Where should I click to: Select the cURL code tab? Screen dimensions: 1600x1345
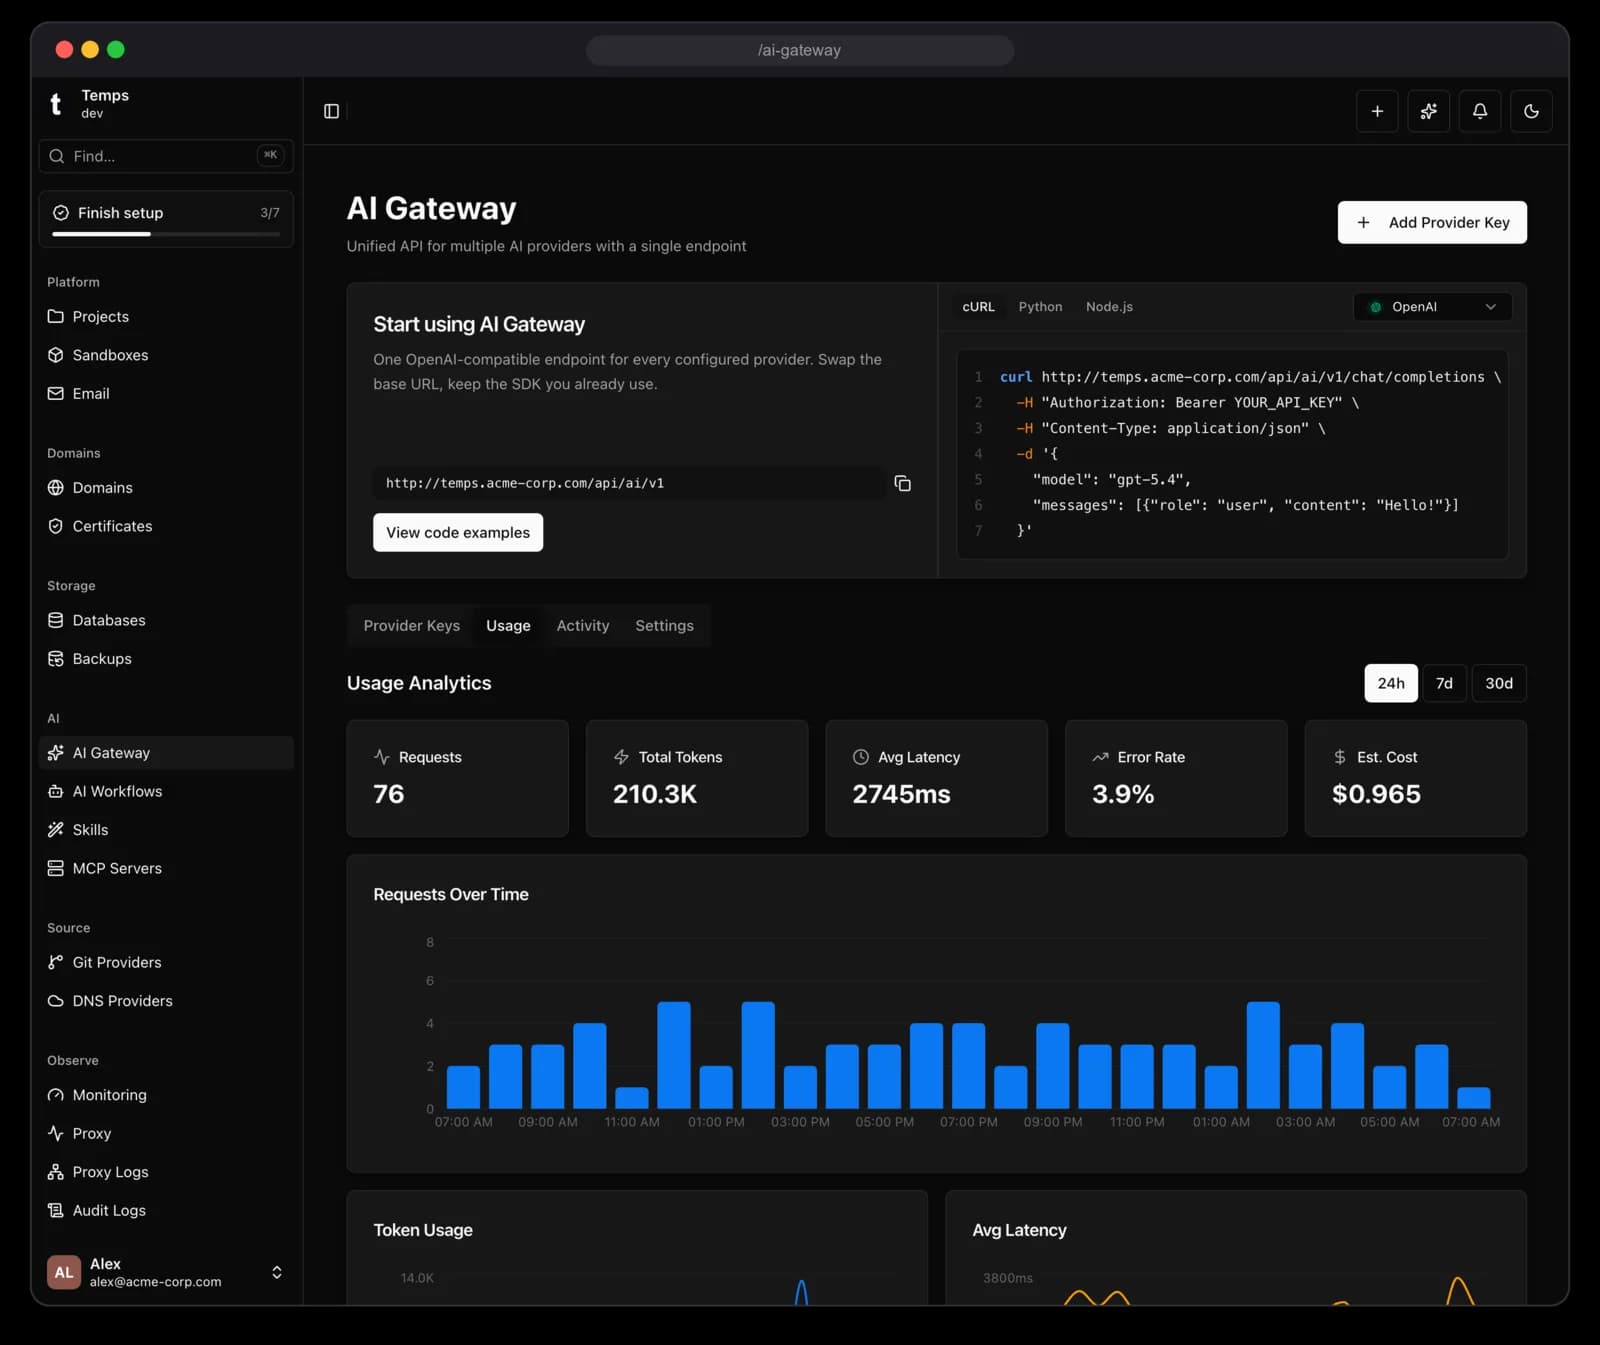978,307
